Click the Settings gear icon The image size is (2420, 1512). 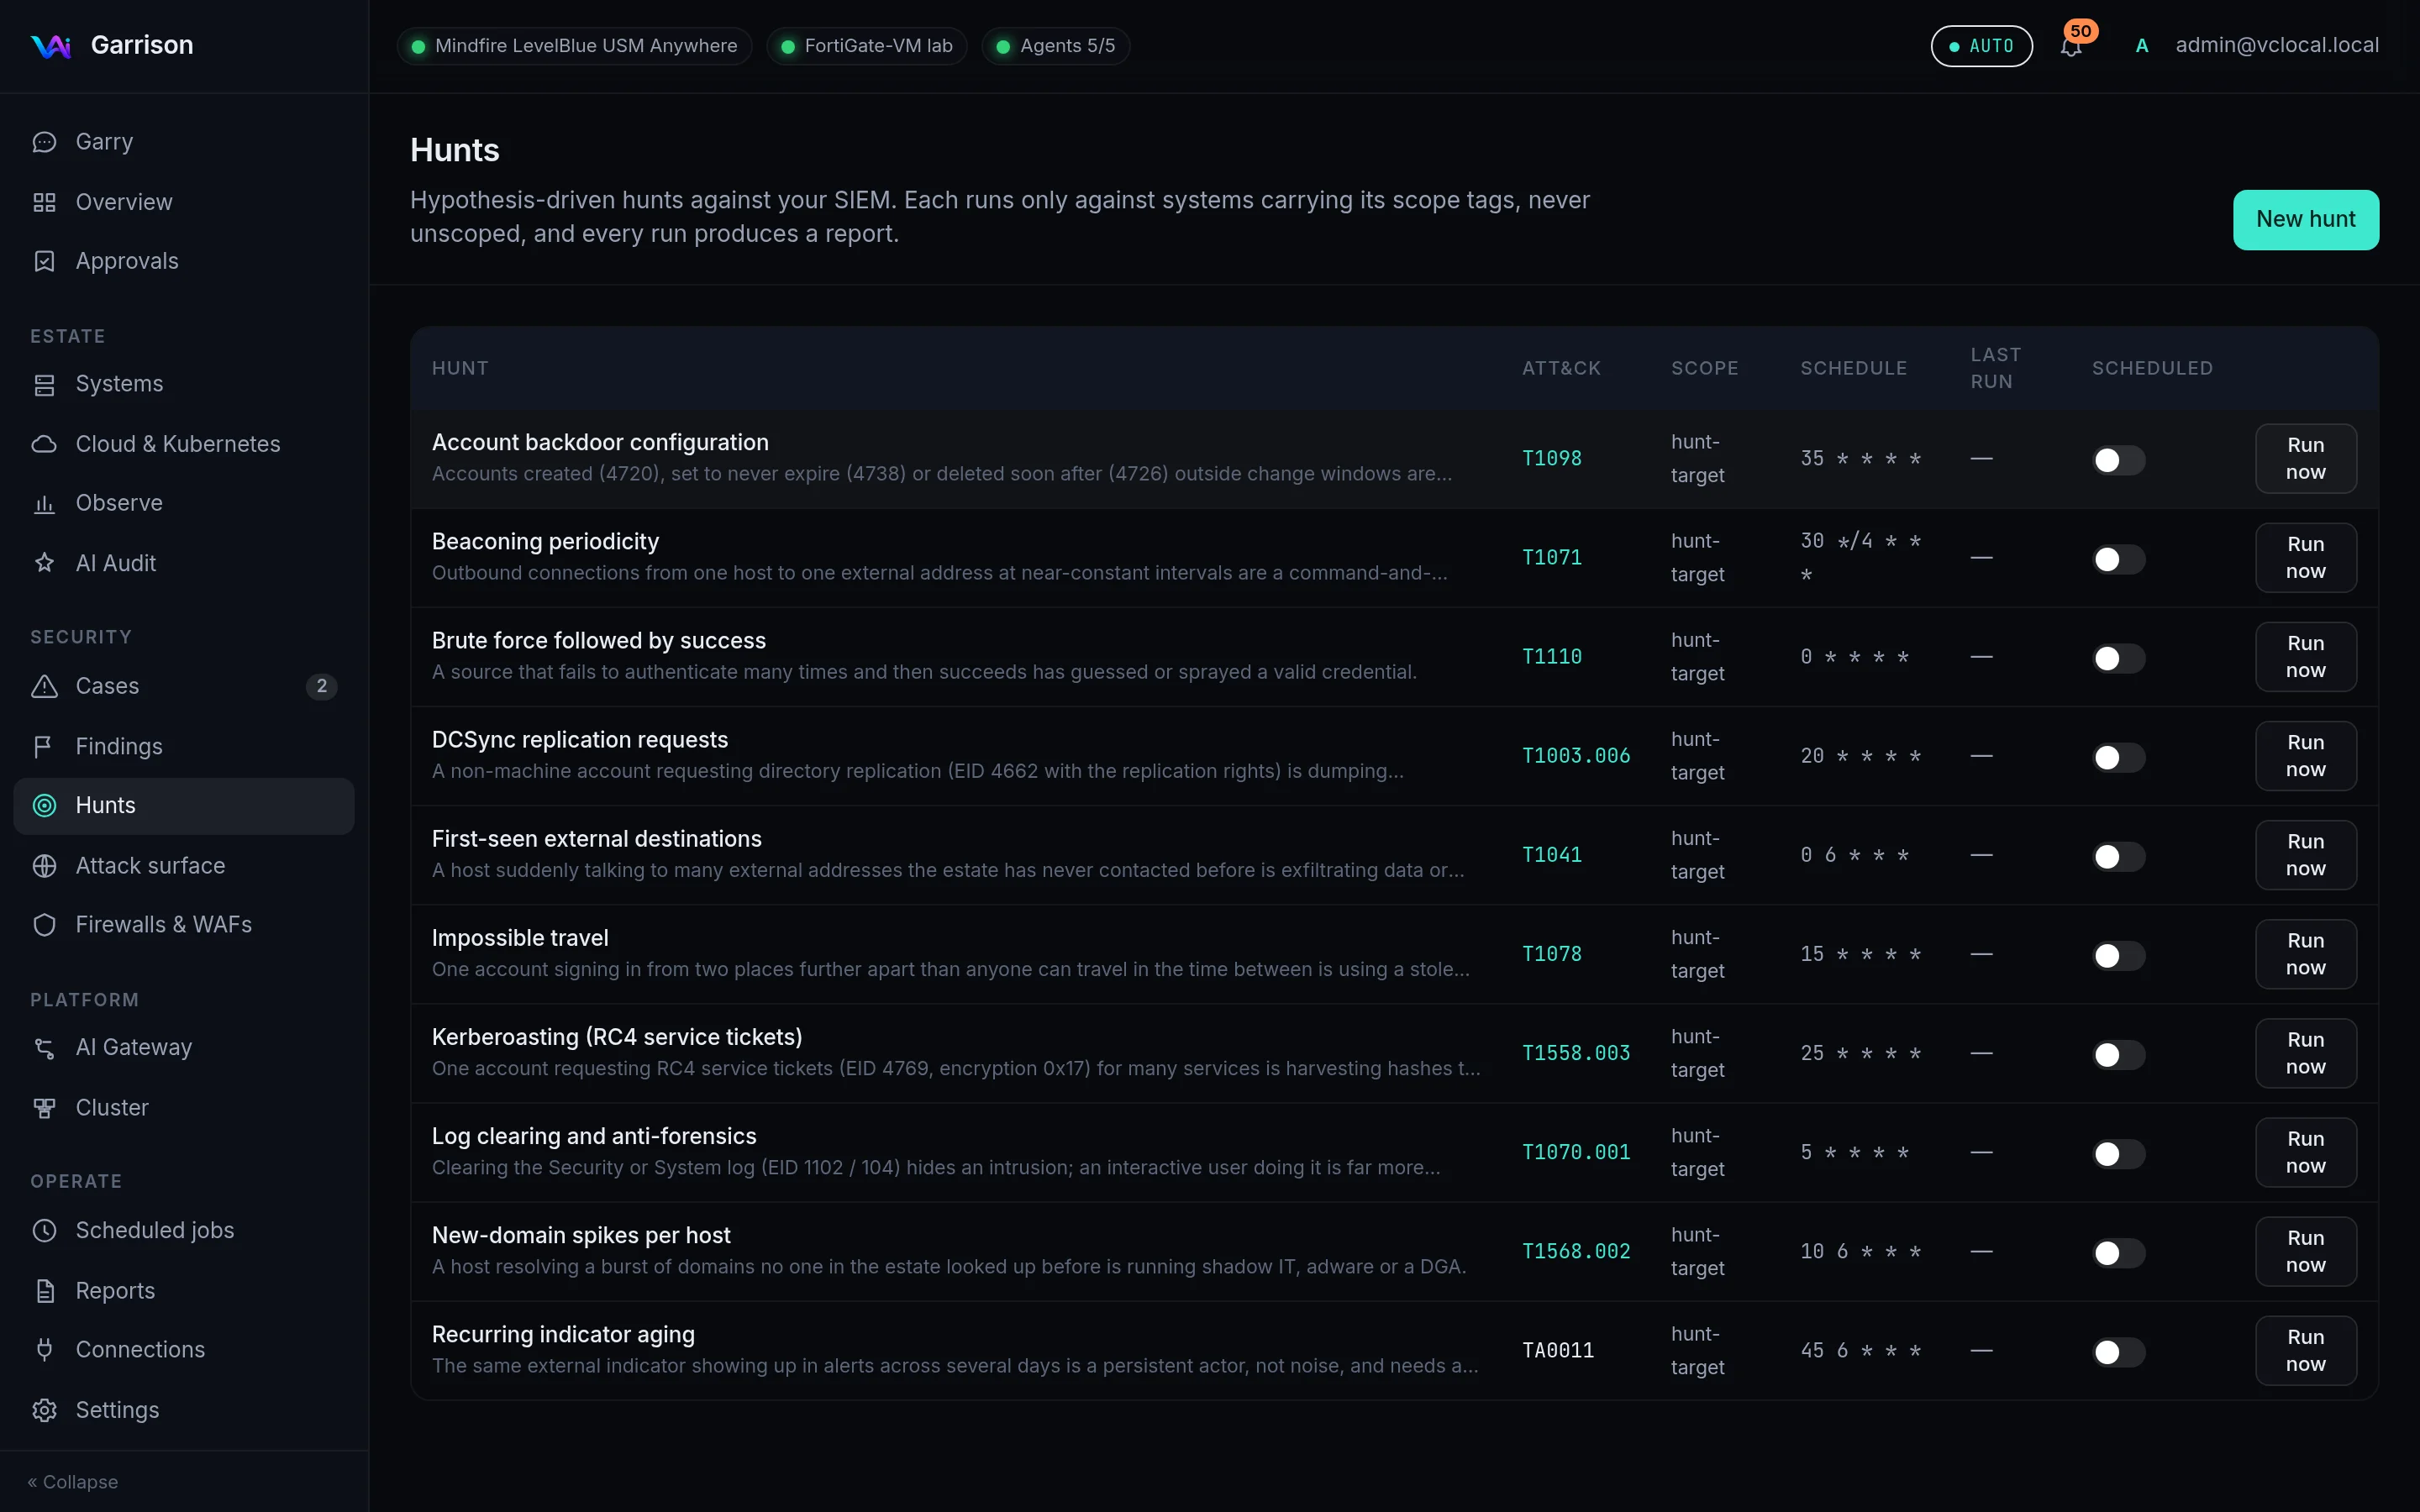tap(44, 1410)
